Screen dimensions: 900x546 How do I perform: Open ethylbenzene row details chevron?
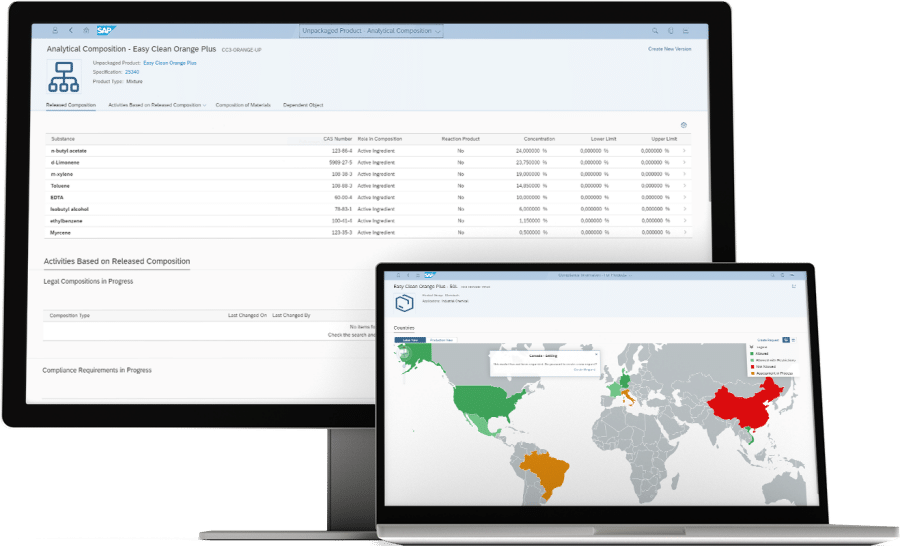[684, 220]
